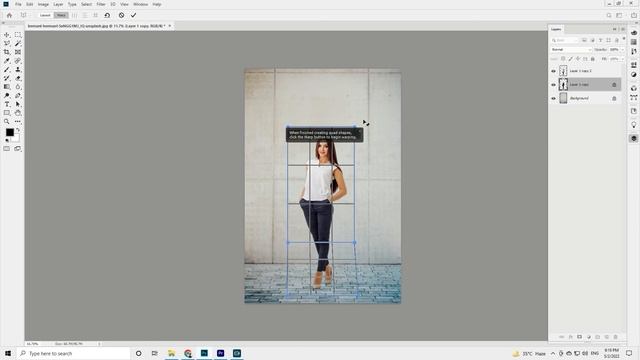Click the Home icon in options bar
This screenshot has height=360, width=640.
coord(9,15)
